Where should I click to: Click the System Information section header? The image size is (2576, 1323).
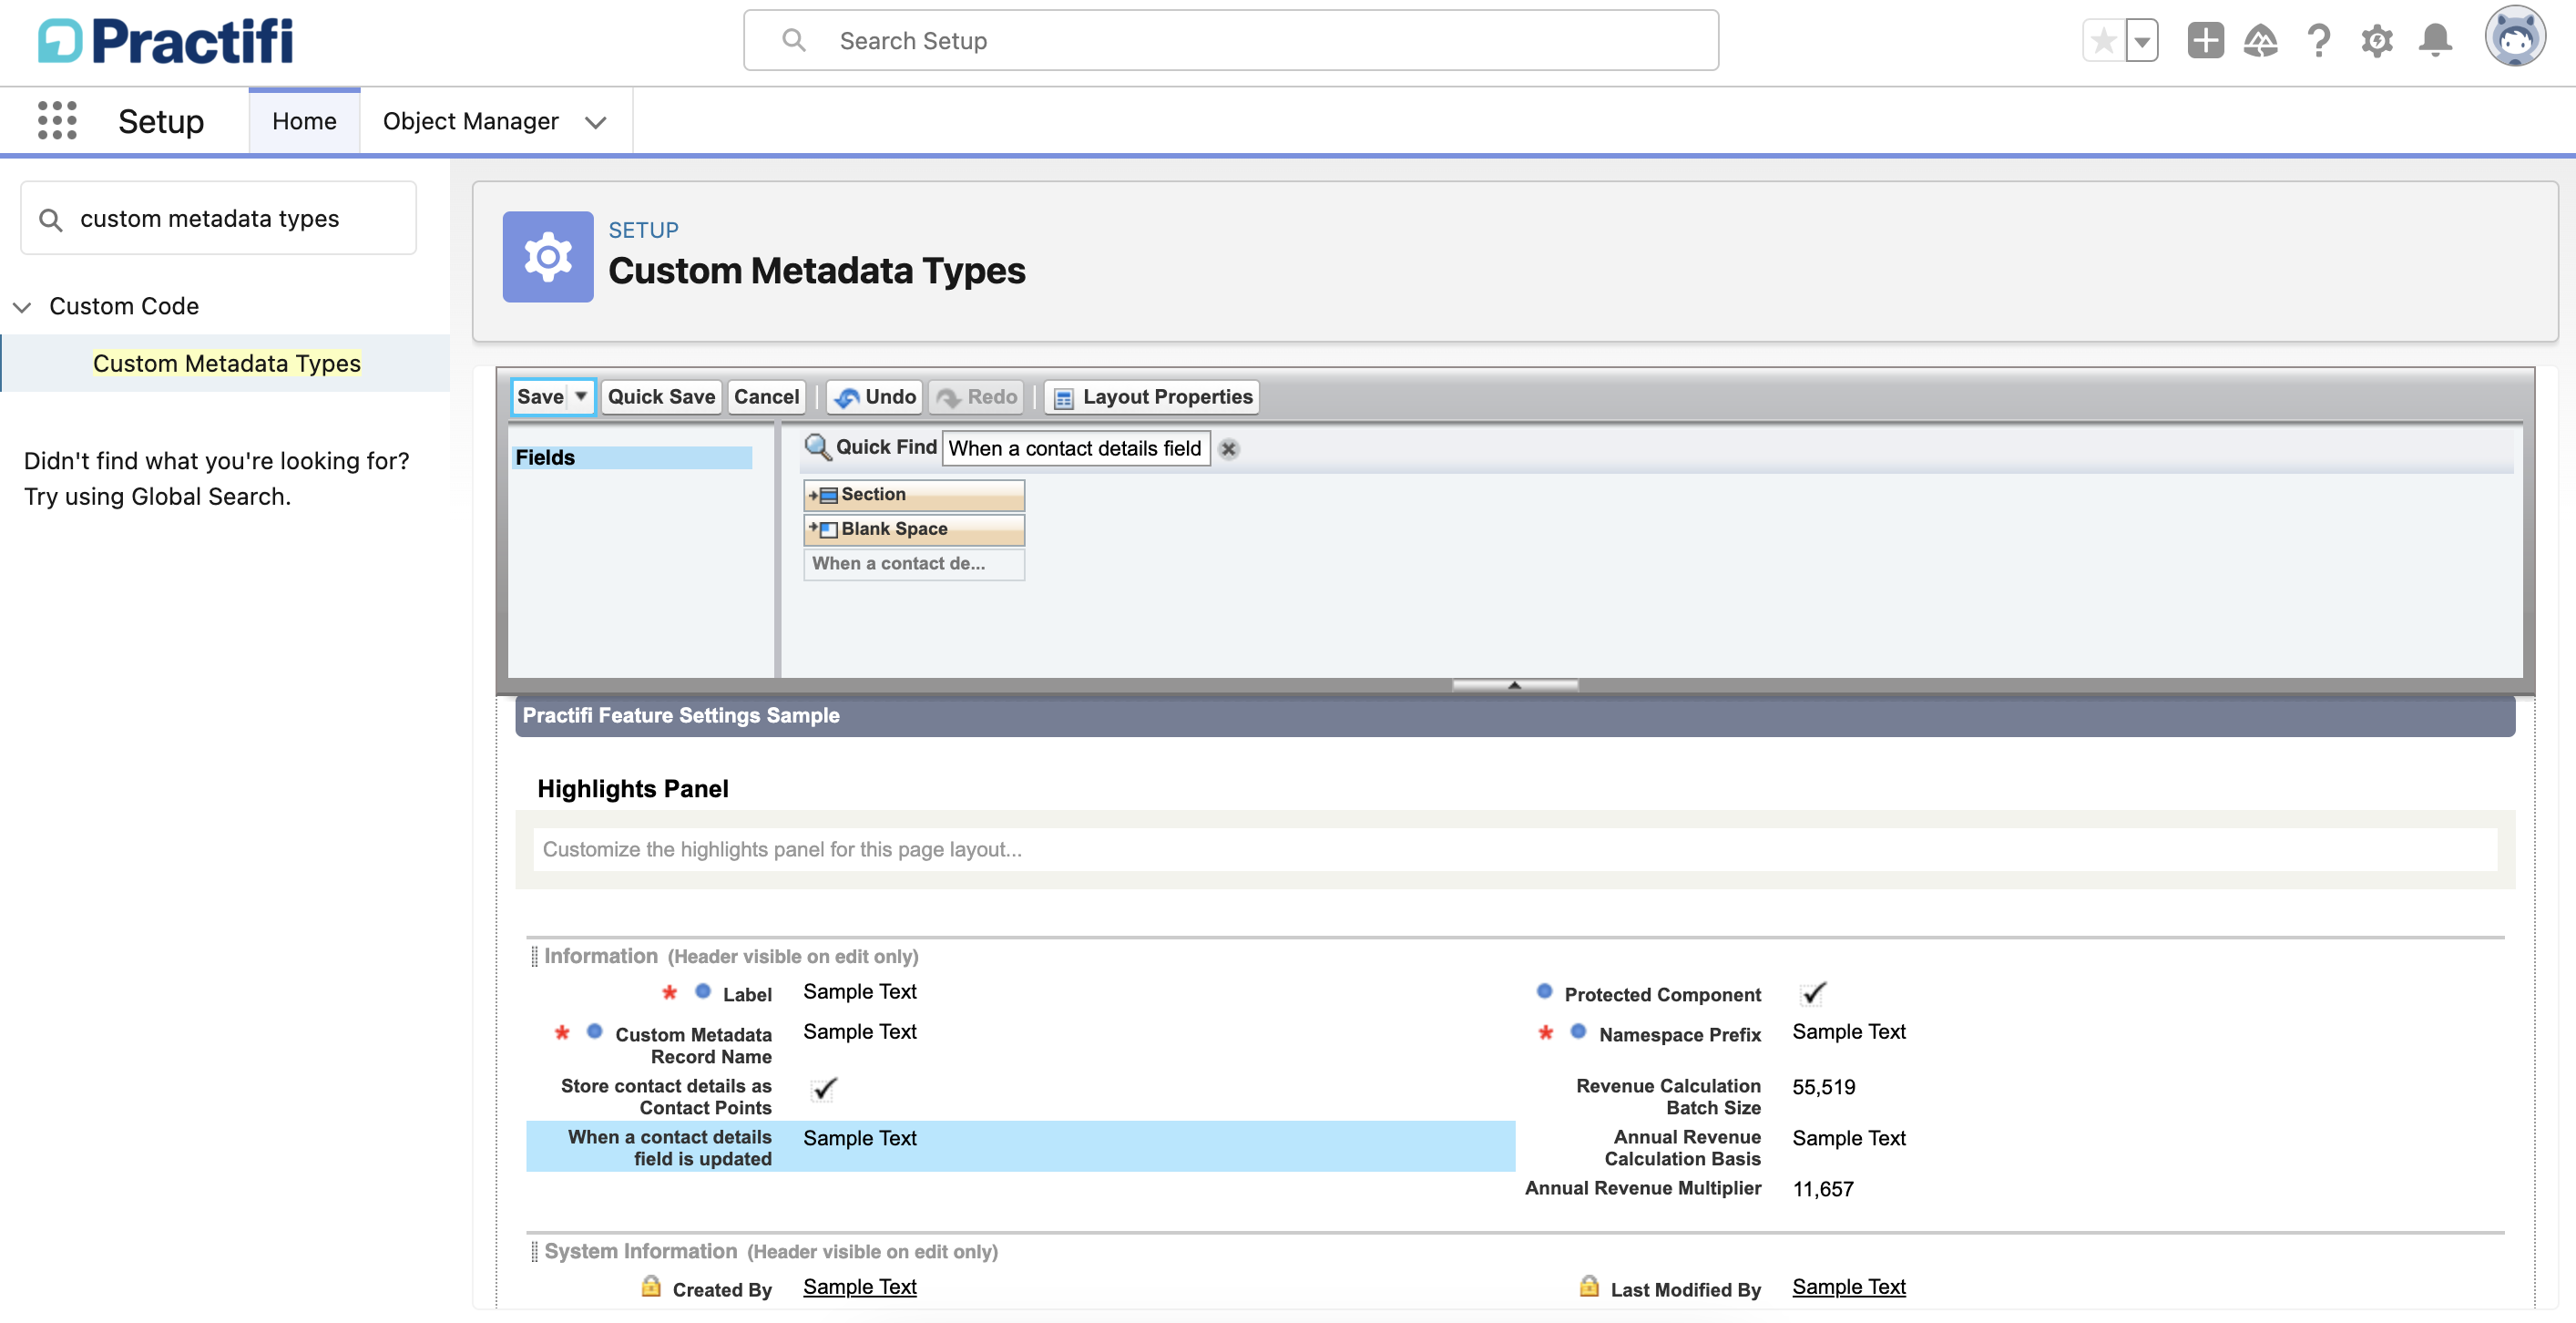(x=770, y=1252)
